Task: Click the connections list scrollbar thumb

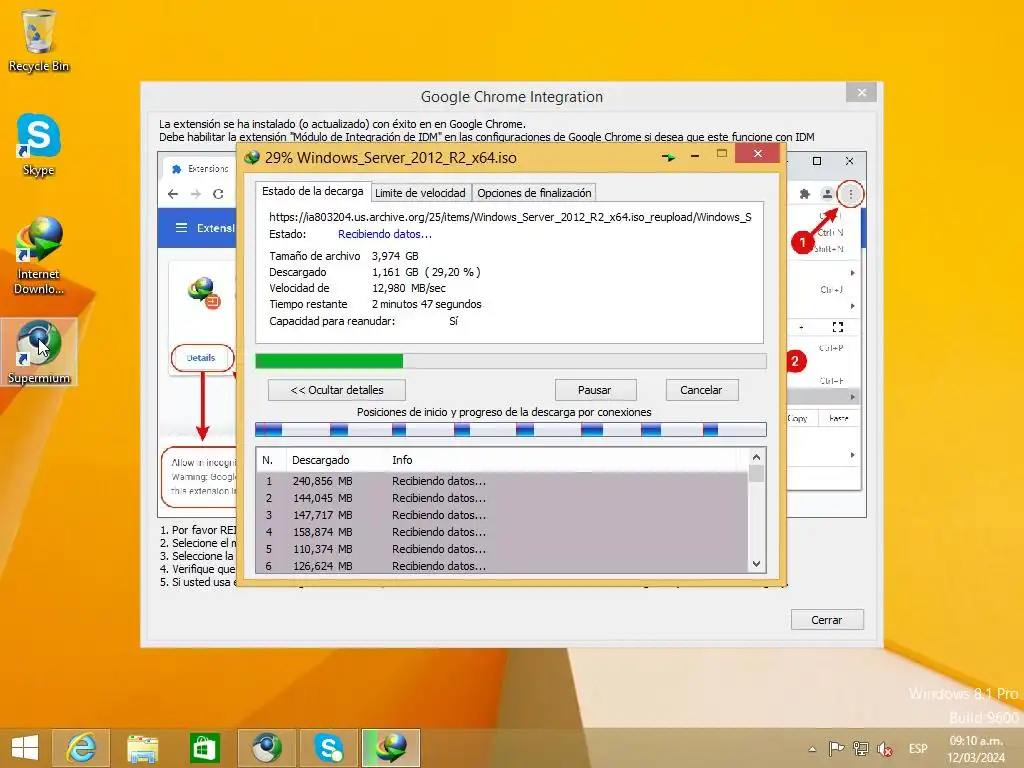Action: pyautogui.click(x=756, y=473)
